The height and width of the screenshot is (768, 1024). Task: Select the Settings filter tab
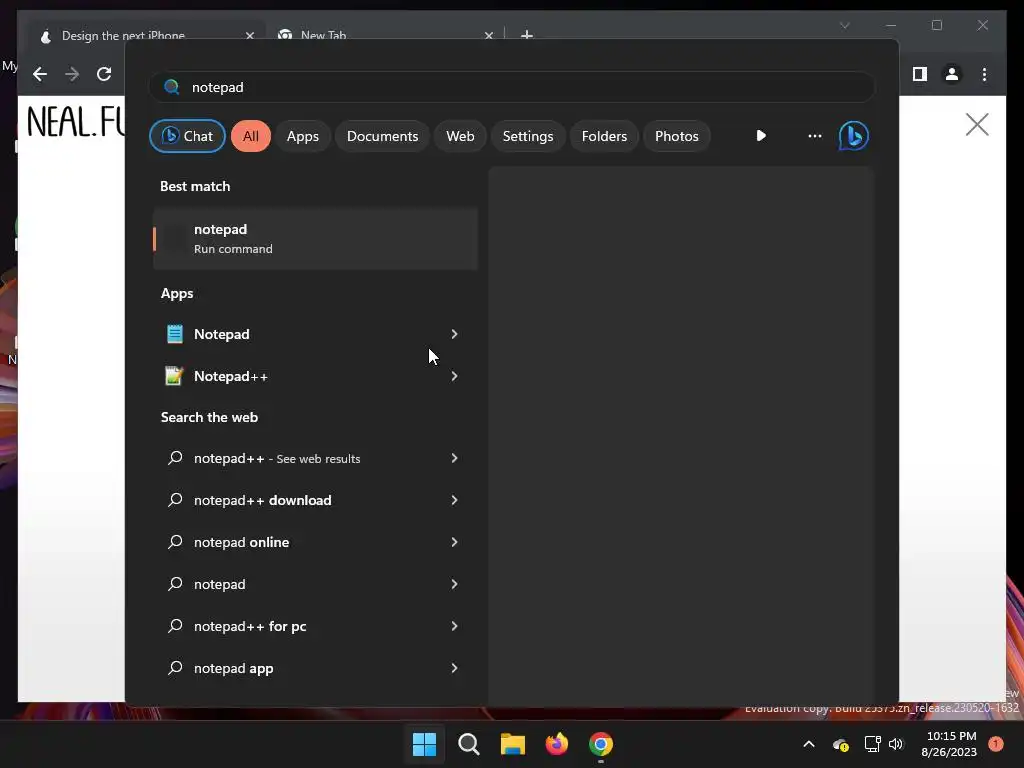click(x=528, y=136)
